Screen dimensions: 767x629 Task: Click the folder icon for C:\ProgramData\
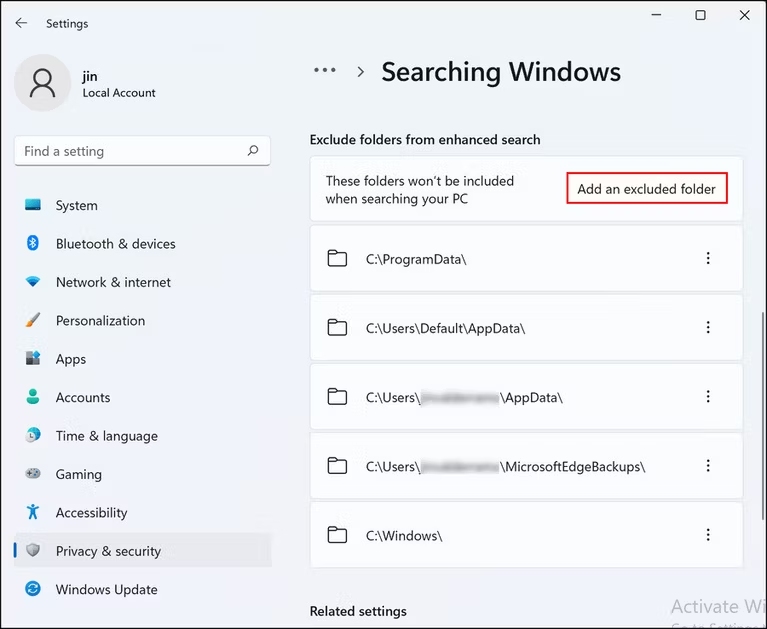click(x=337, y=258)
